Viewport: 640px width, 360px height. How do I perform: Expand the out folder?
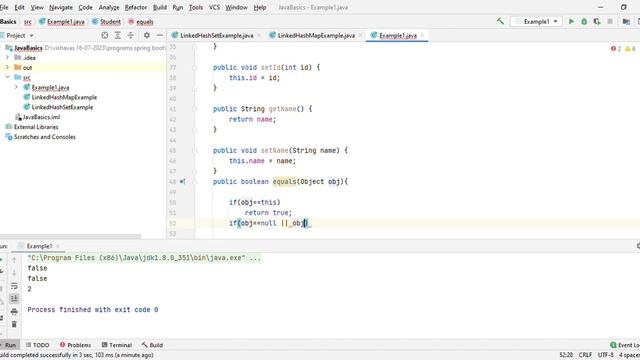[7, 67]
